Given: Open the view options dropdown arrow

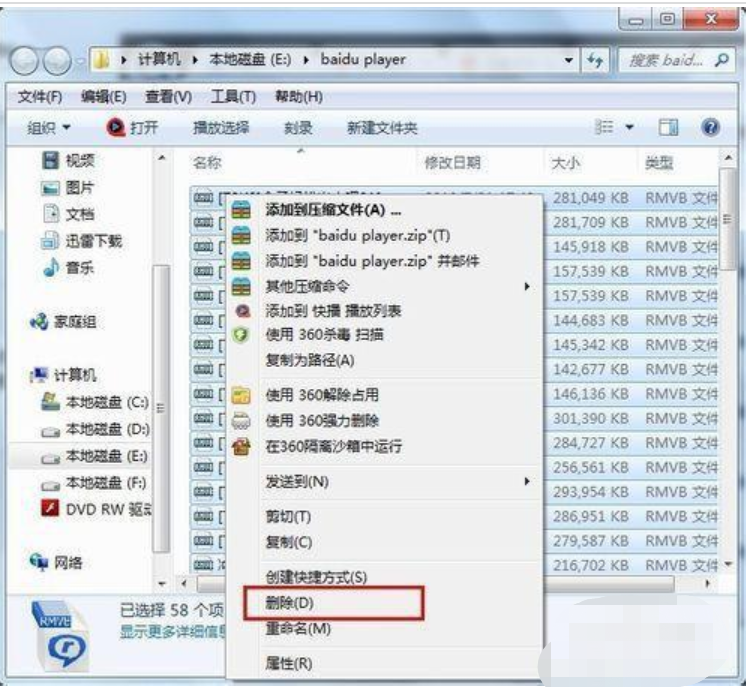Looking at the screenshot, I should pyautogui.click(x=629, y=127).
